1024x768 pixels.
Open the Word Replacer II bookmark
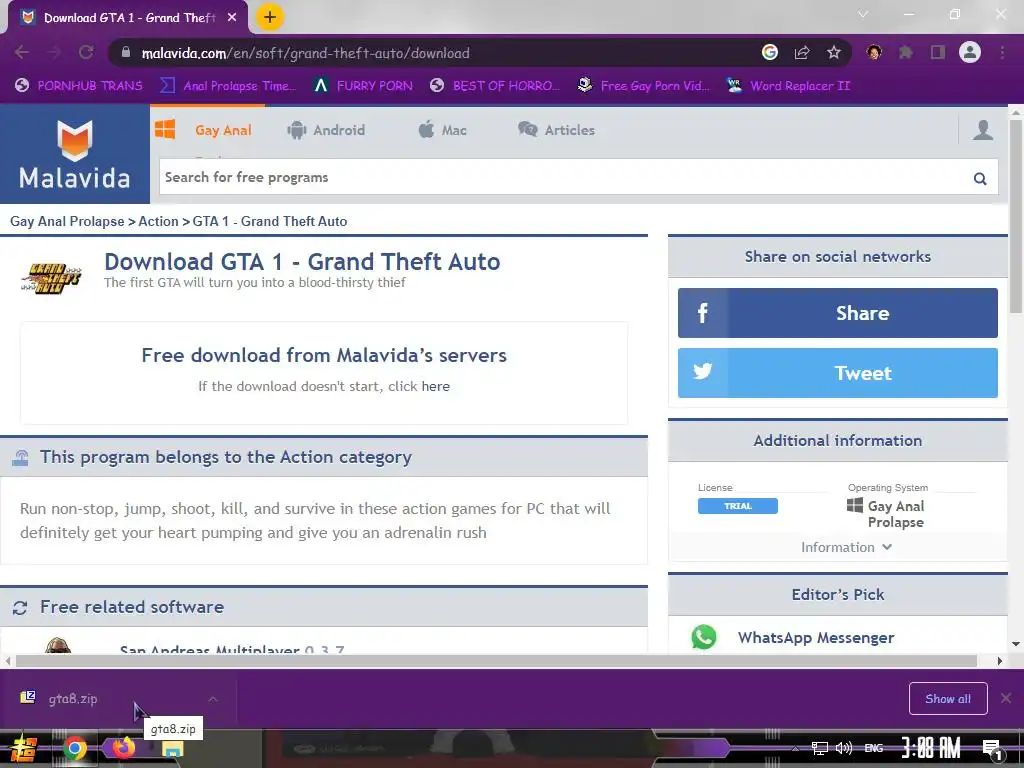(789, 86)
